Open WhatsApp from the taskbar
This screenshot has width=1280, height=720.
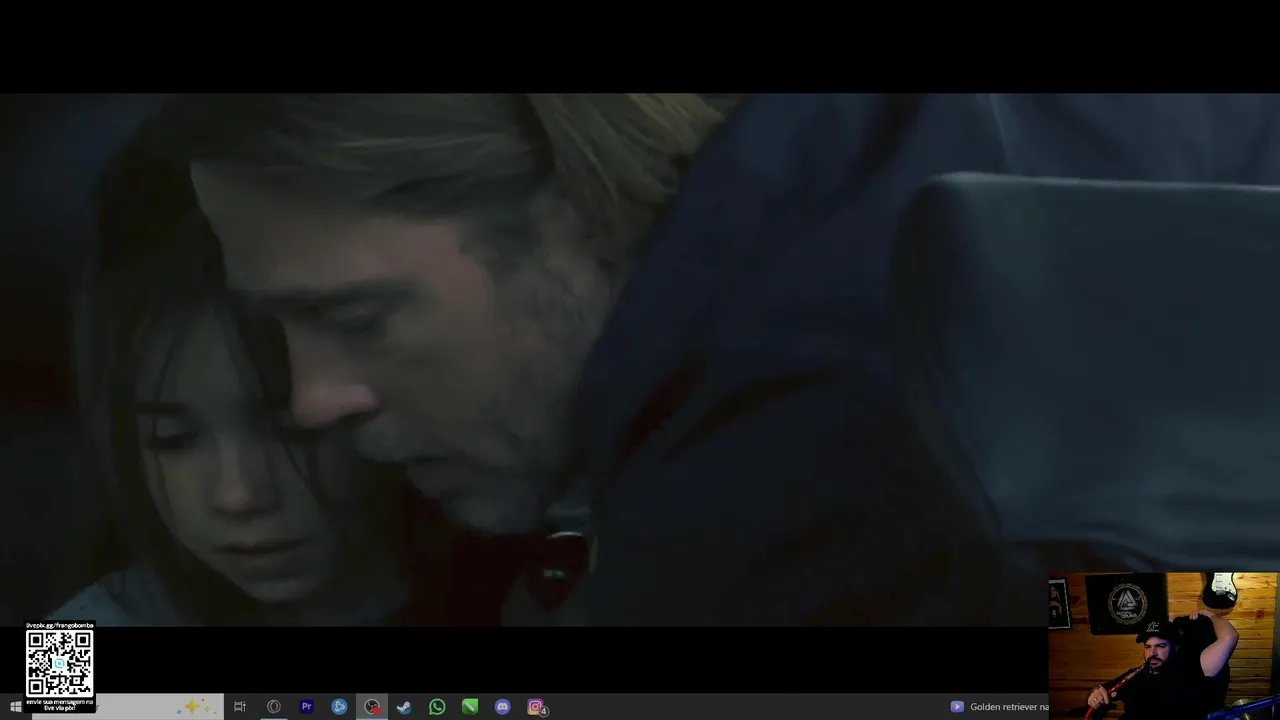tap(437, 707)
